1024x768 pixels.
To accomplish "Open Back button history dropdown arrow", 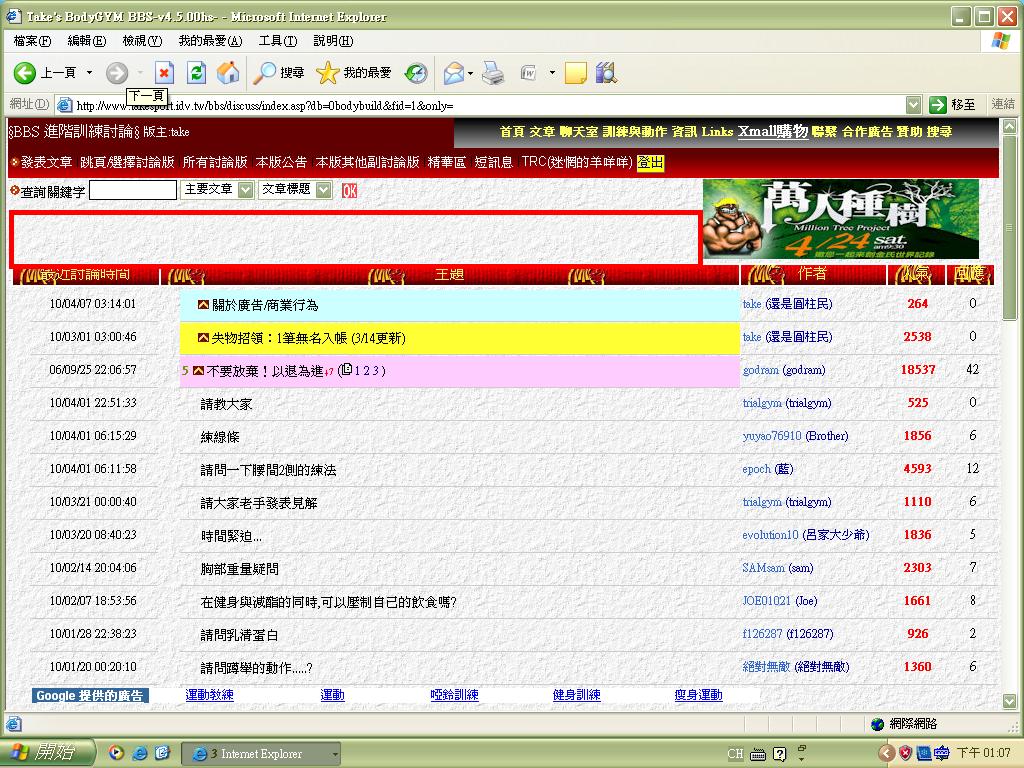I will pyautogui.click(x=89, y=72).
